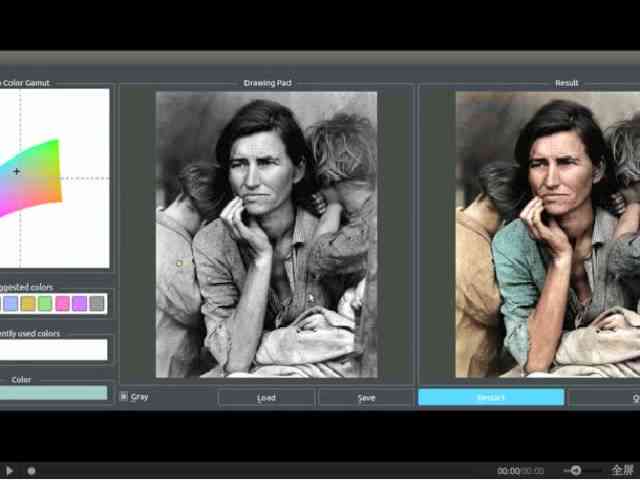The image size is (640, 480).
Task: Adjust the video volume slider knob
Action: point(576,471)
